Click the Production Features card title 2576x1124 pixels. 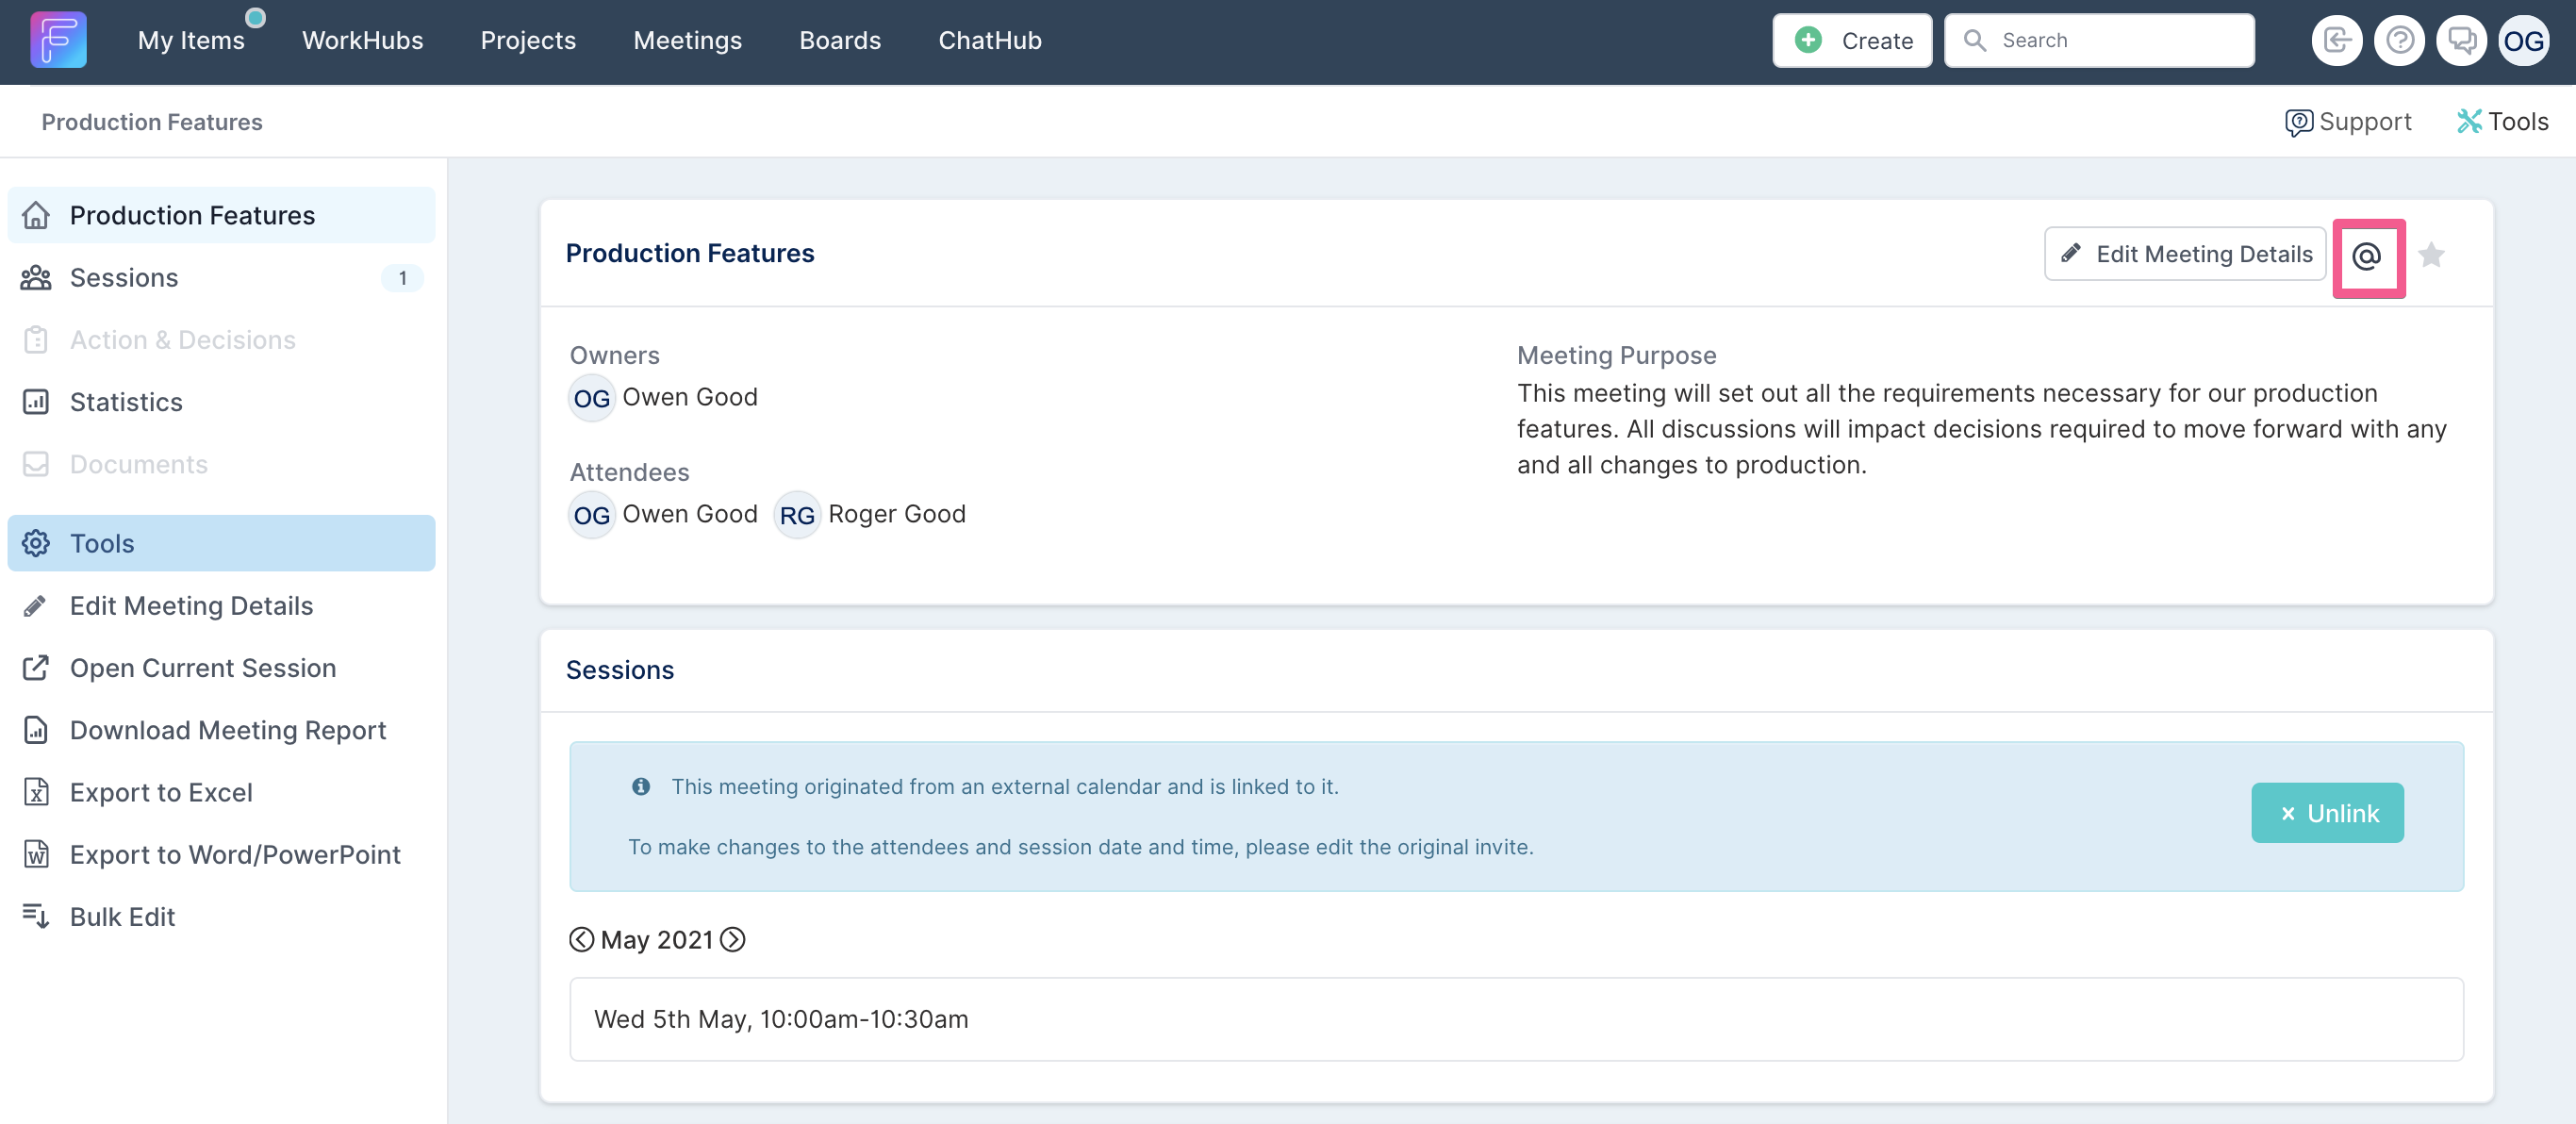tap(690, 253)
